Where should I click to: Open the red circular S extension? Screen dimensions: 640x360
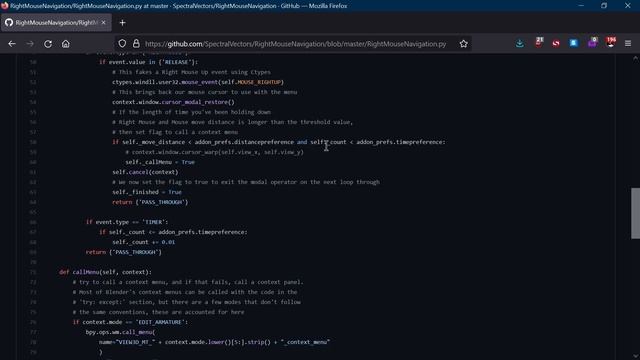[556, 43]
